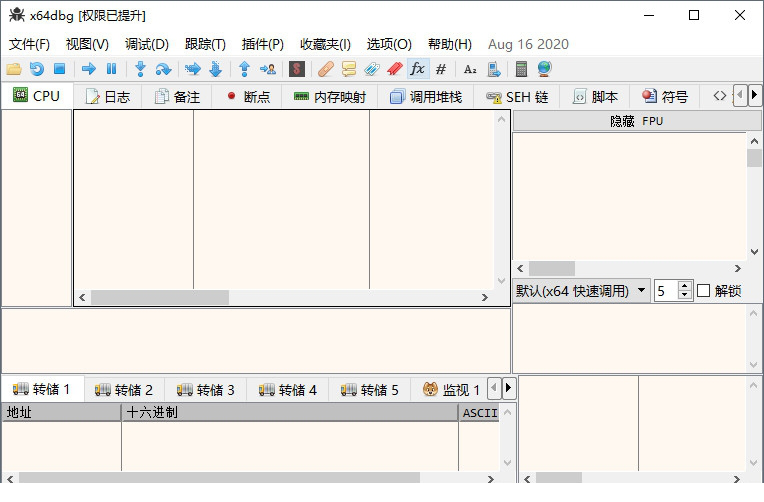The height and width of the screenshot is (502, 764).
Task: Switch to the SEH 链 tab
Action: [x=517, y=97]
